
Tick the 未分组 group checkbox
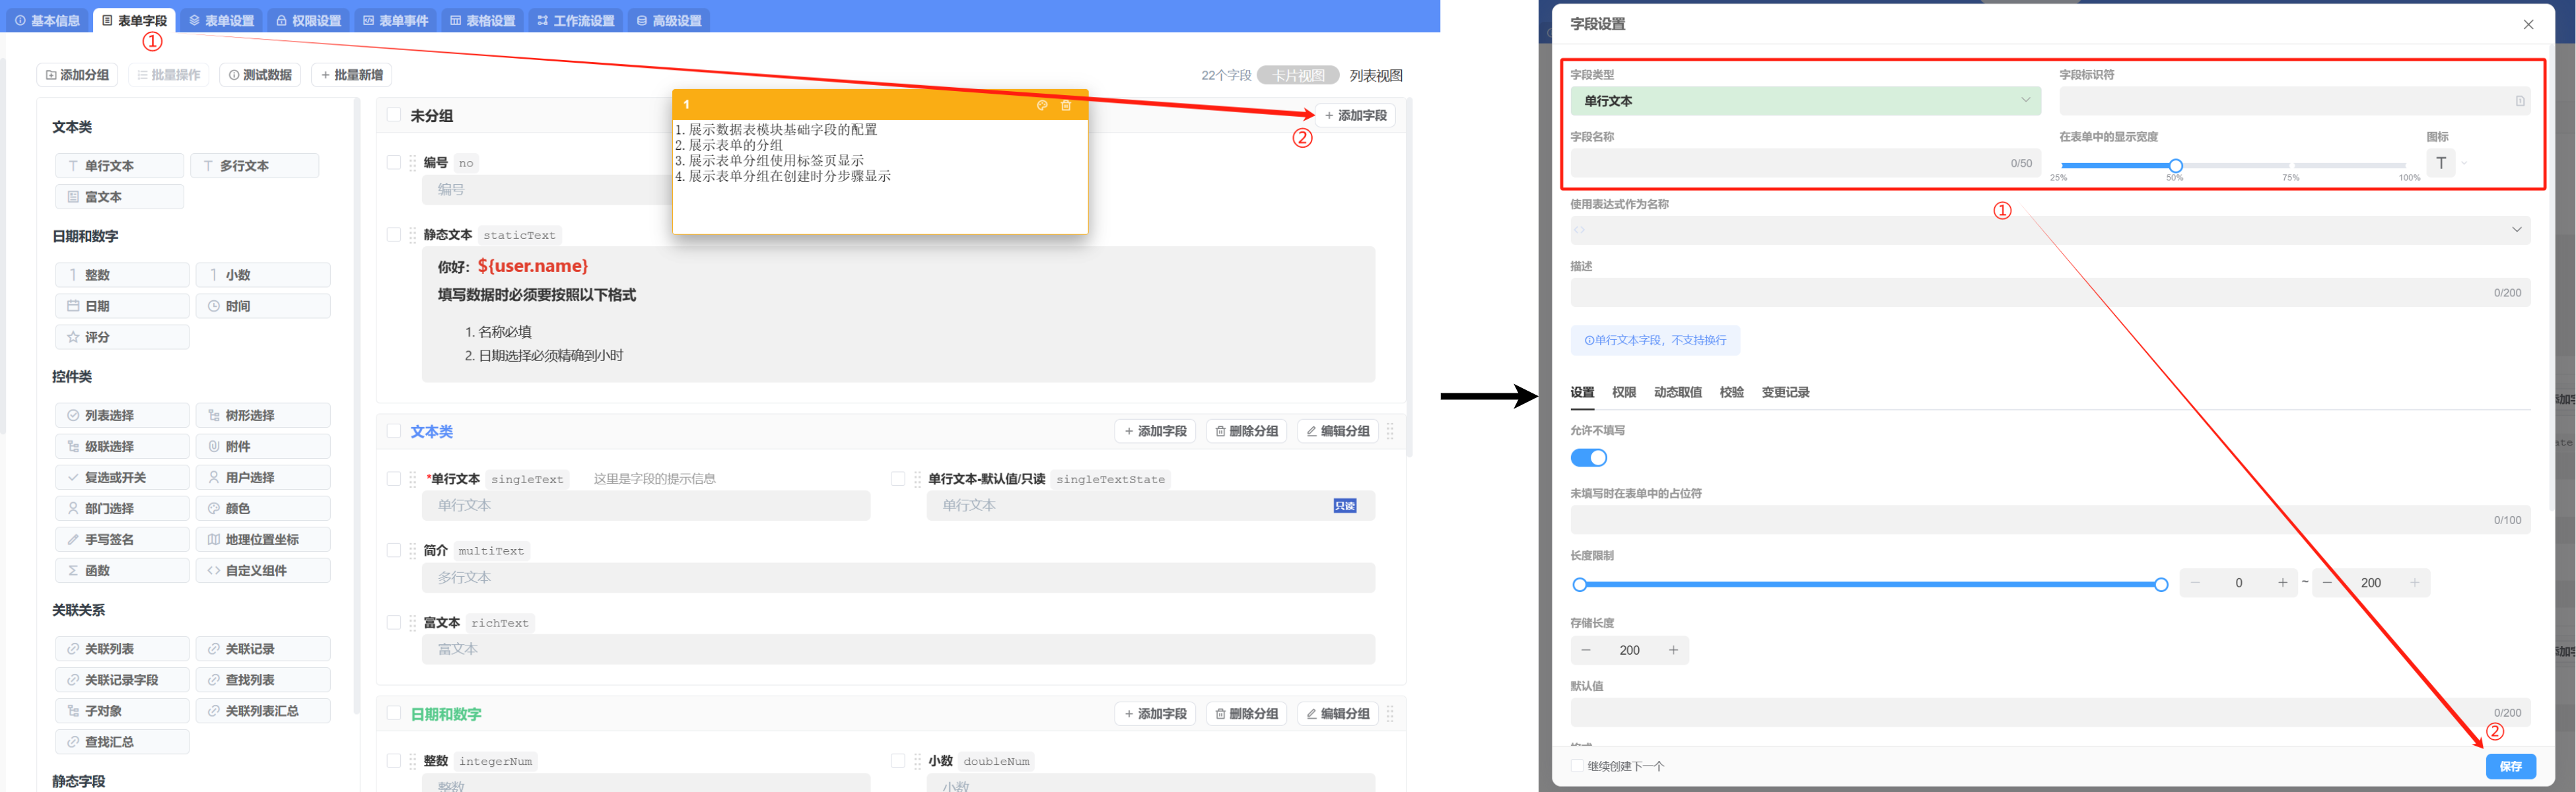click(394, 116)
